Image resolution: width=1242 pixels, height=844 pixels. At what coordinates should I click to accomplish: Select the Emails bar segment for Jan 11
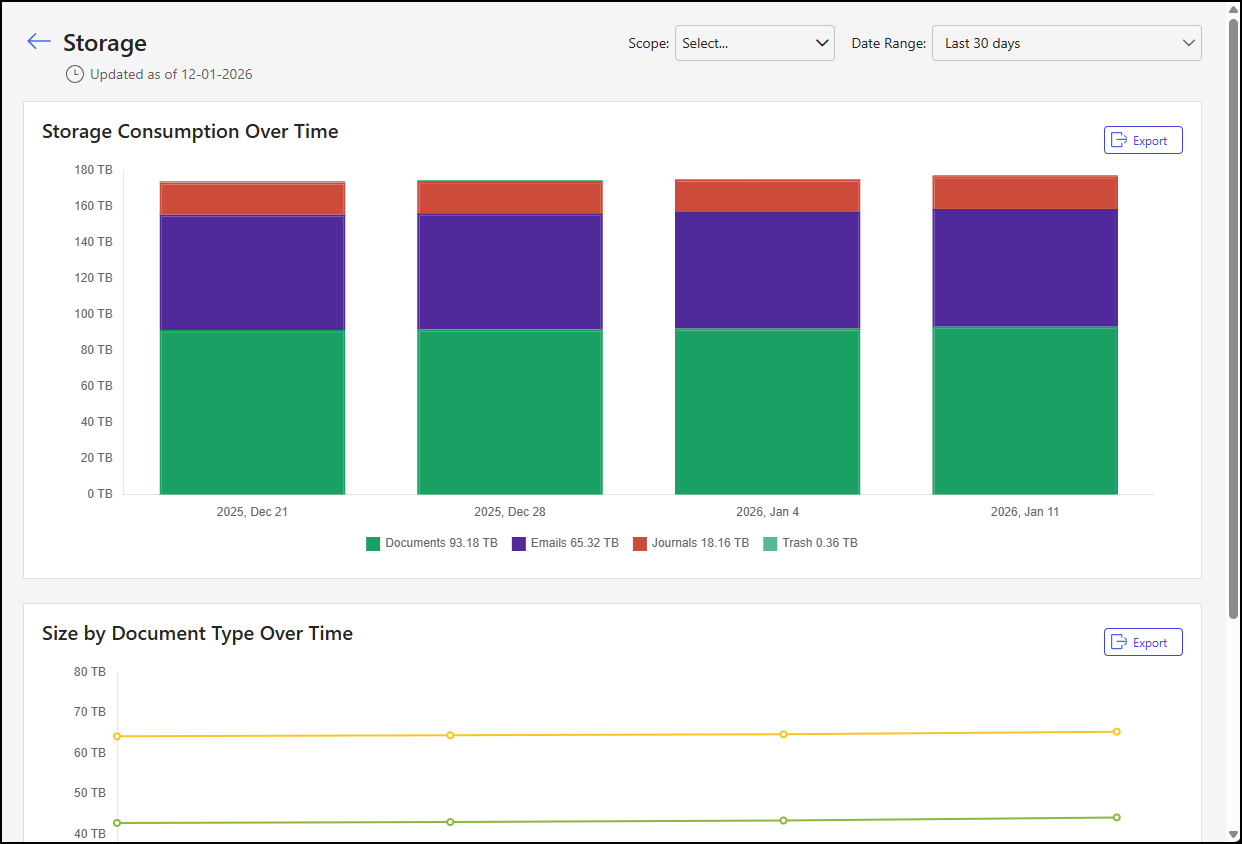point(1025,268)
